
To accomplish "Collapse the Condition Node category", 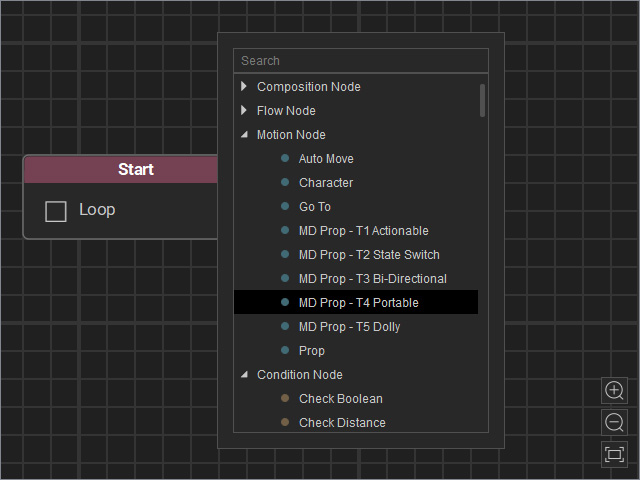I will pos(244,374).
